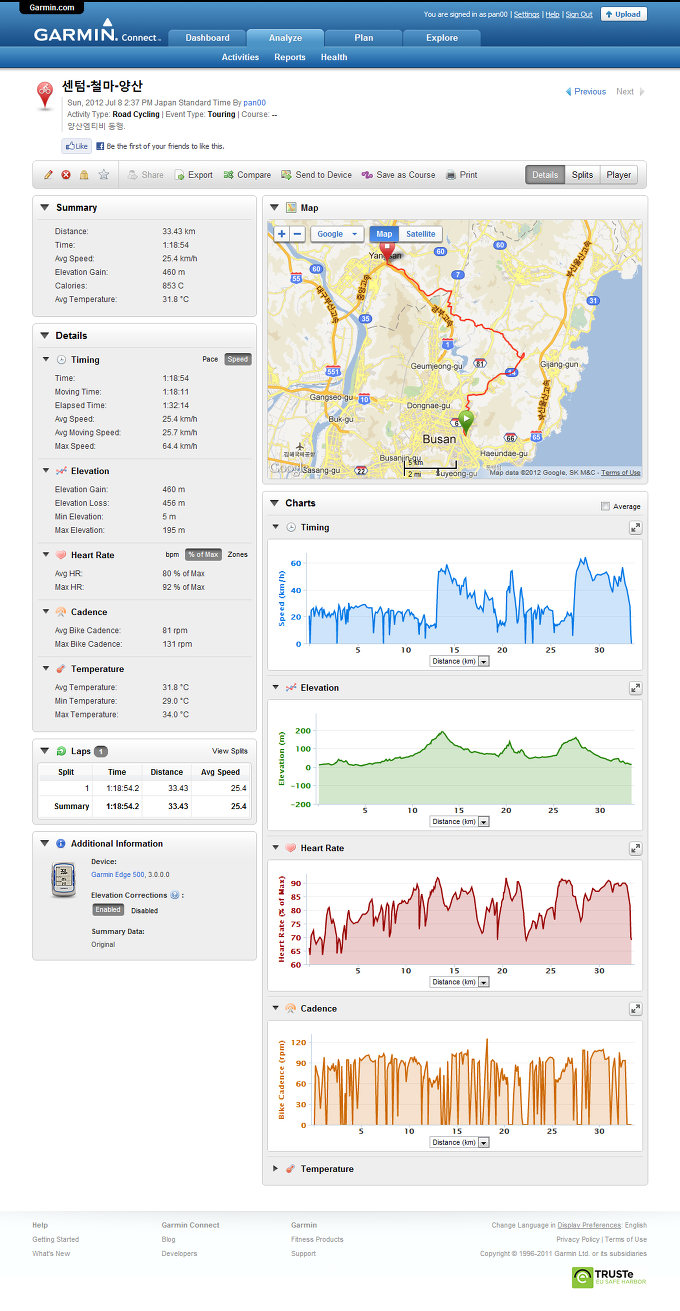Open Elevation chart Distance (km) dropdown

[459, 822]
